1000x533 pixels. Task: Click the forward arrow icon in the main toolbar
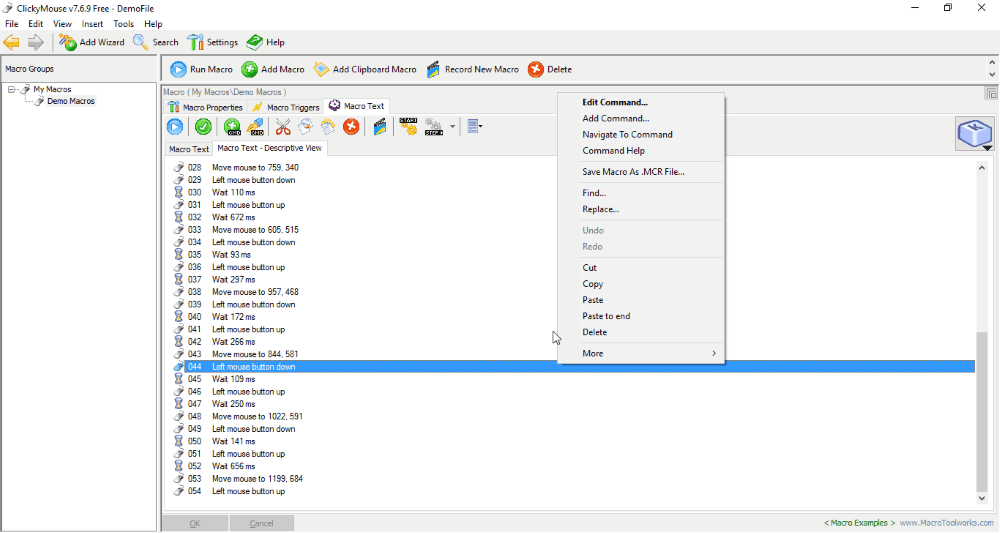36,43
